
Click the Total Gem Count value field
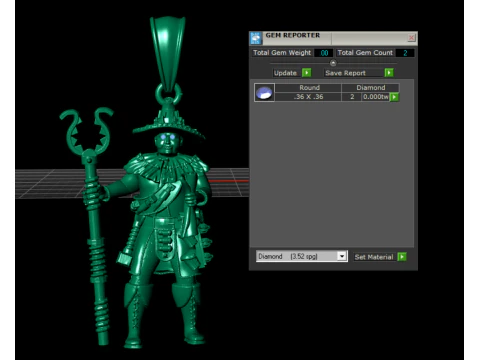tap(405, 53)
